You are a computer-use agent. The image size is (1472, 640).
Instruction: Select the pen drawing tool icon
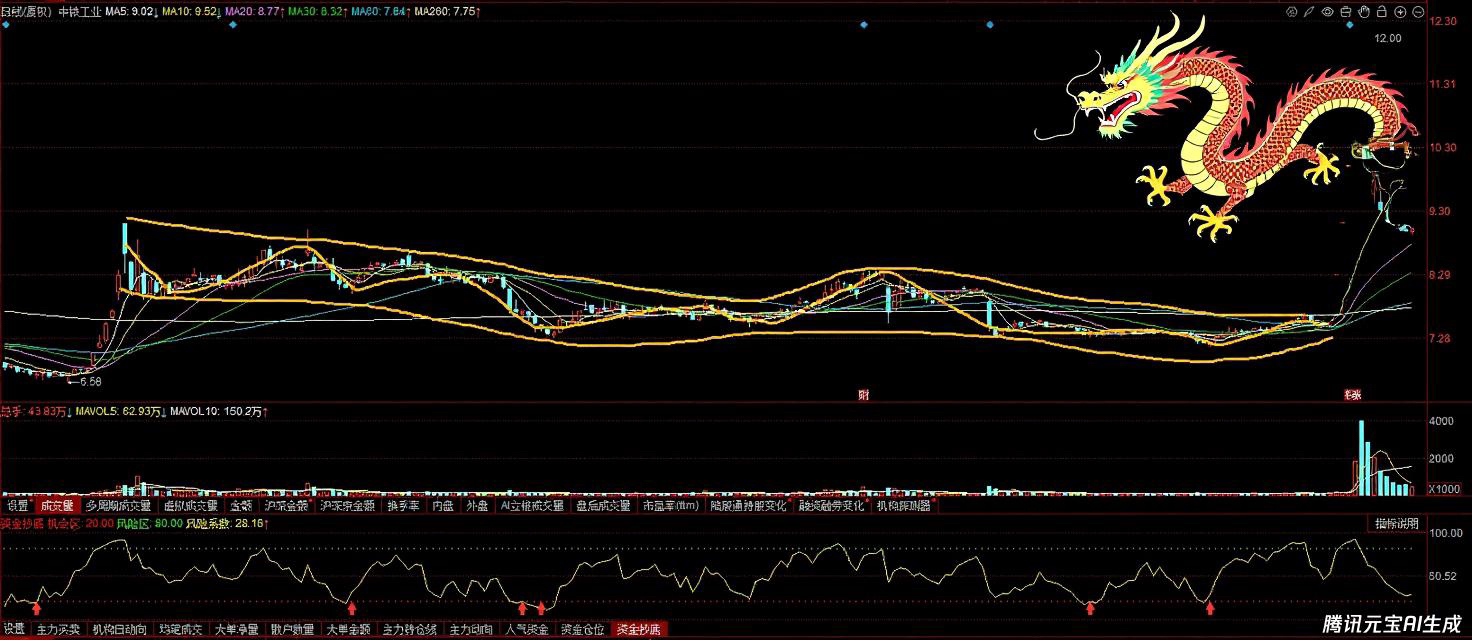click(1309, 12)
